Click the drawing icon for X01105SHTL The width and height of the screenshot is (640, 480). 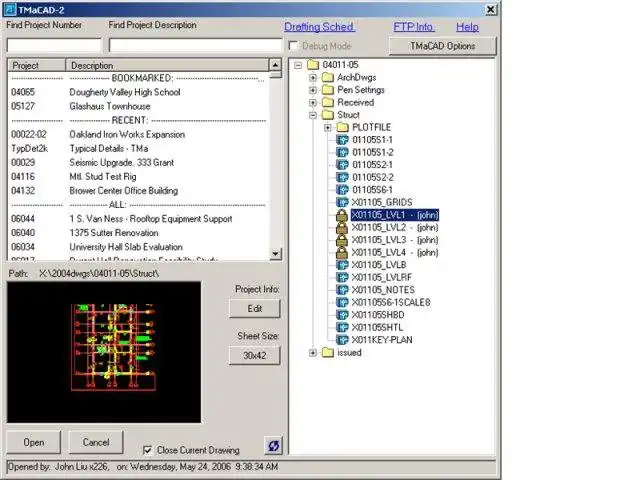click(x=342, y=327)
